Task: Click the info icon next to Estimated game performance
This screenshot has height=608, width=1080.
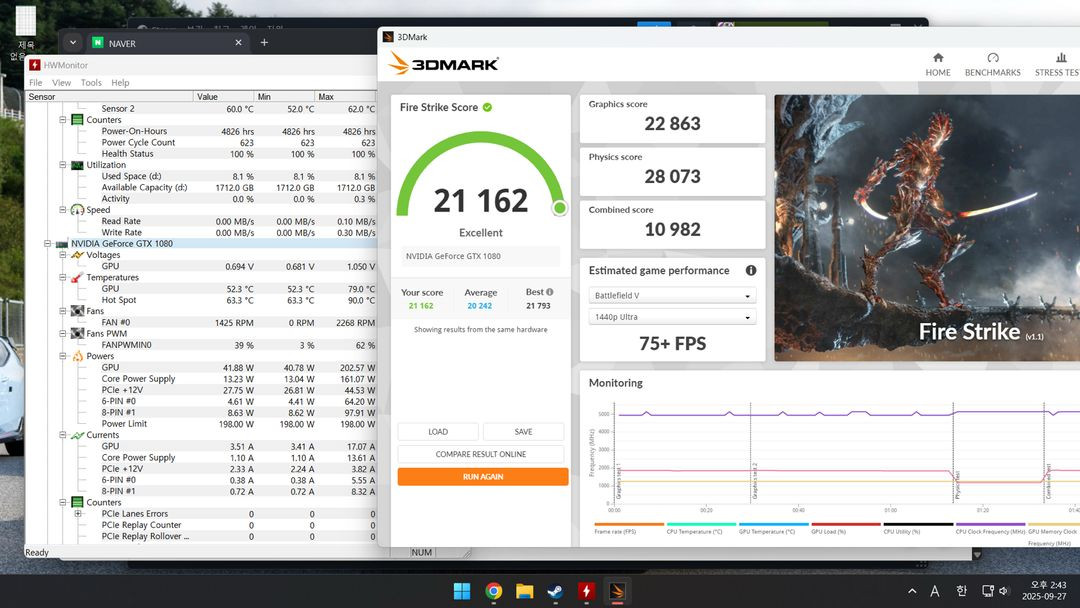Action: (x=753, y=270)
